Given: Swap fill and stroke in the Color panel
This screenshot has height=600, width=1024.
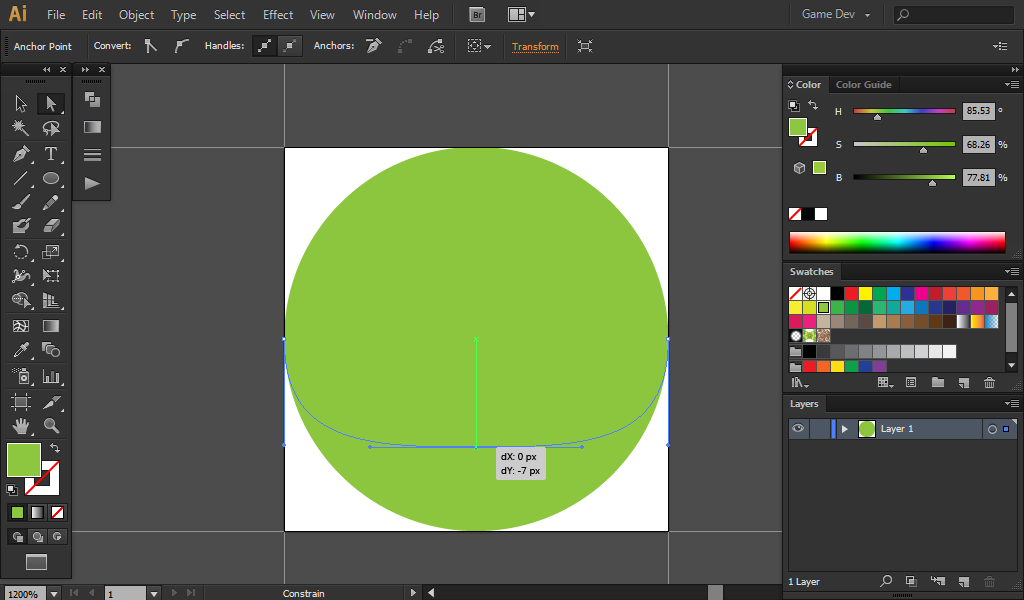Looking at the screenshot, I should click(813, 105).
